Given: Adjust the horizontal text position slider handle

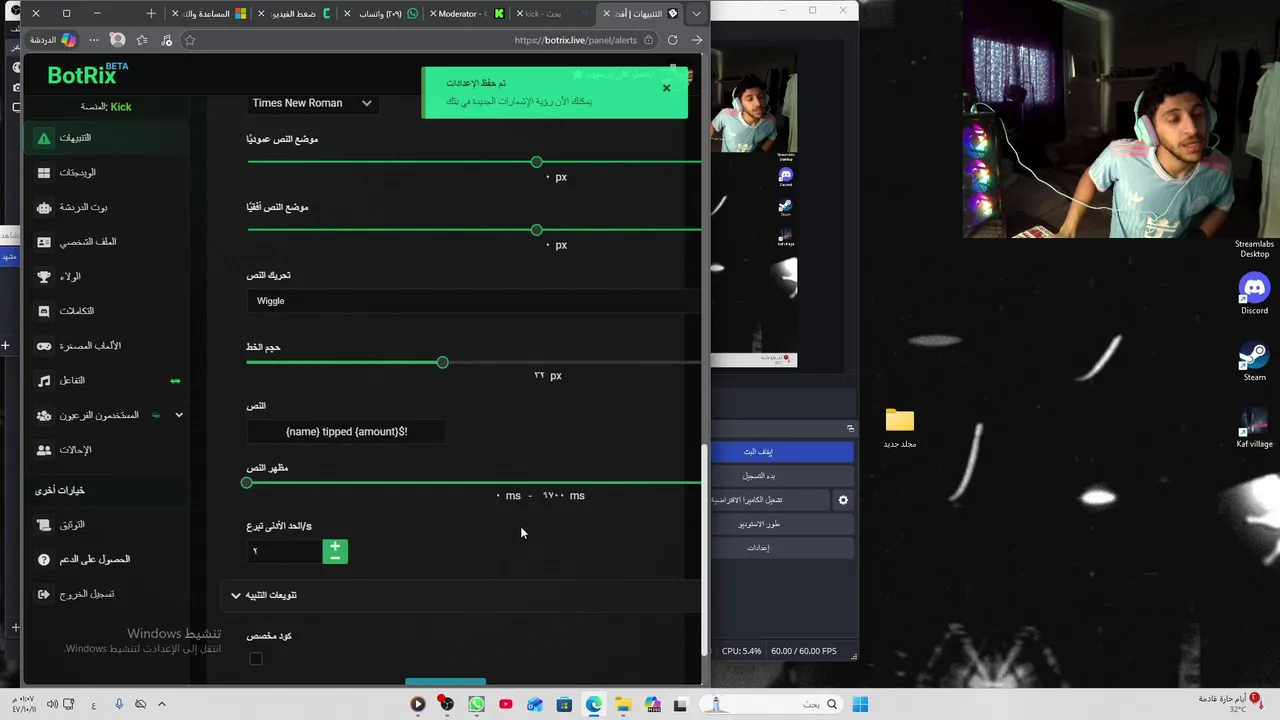Looking at the screenshot, I should click(x=537, y=230).
